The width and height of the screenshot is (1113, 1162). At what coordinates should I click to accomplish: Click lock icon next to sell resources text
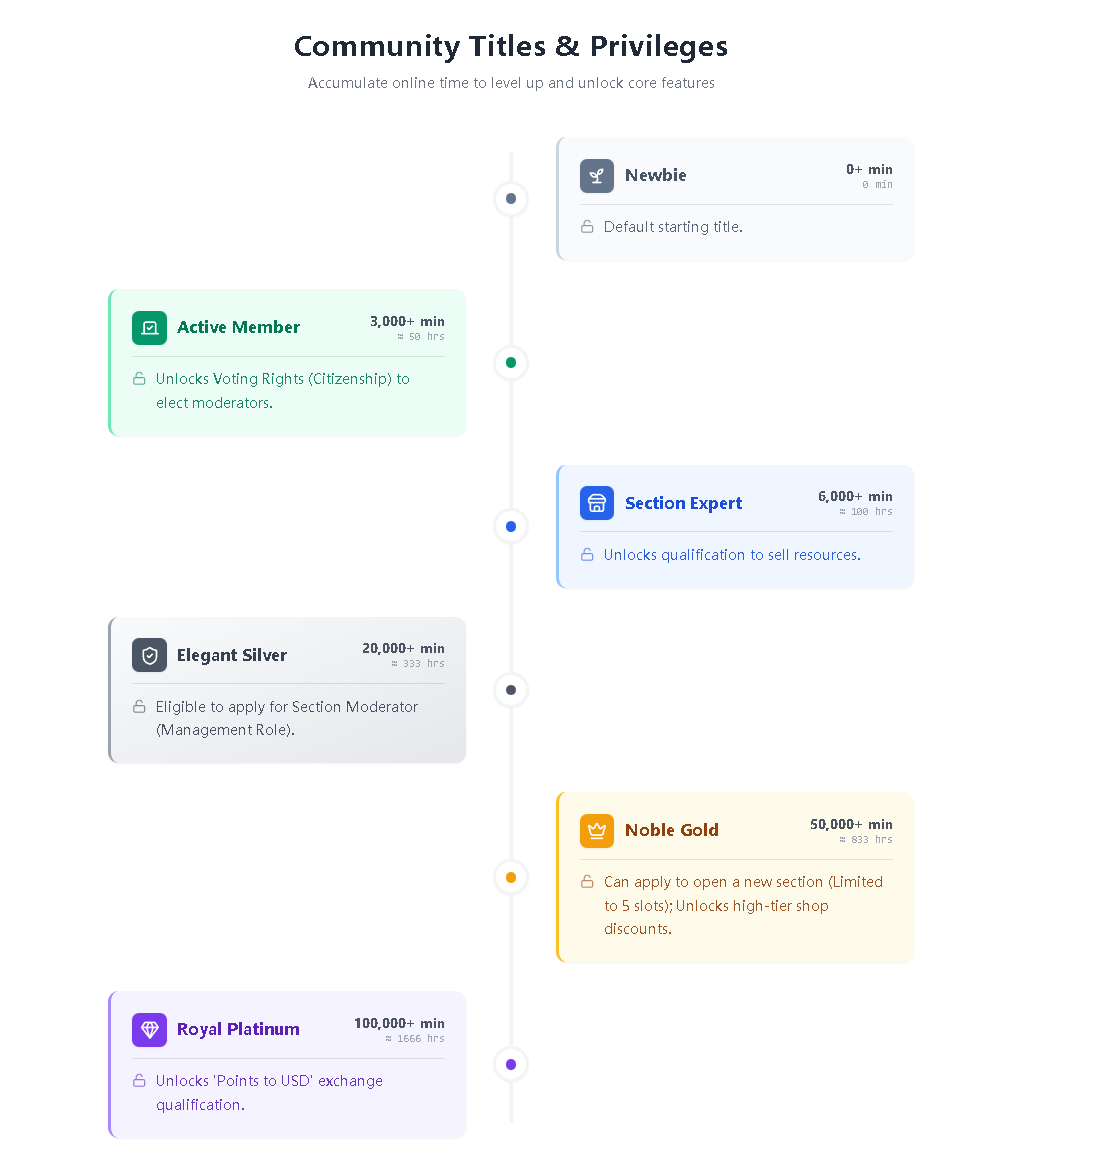pyautogui.click(x=587, y=555)
